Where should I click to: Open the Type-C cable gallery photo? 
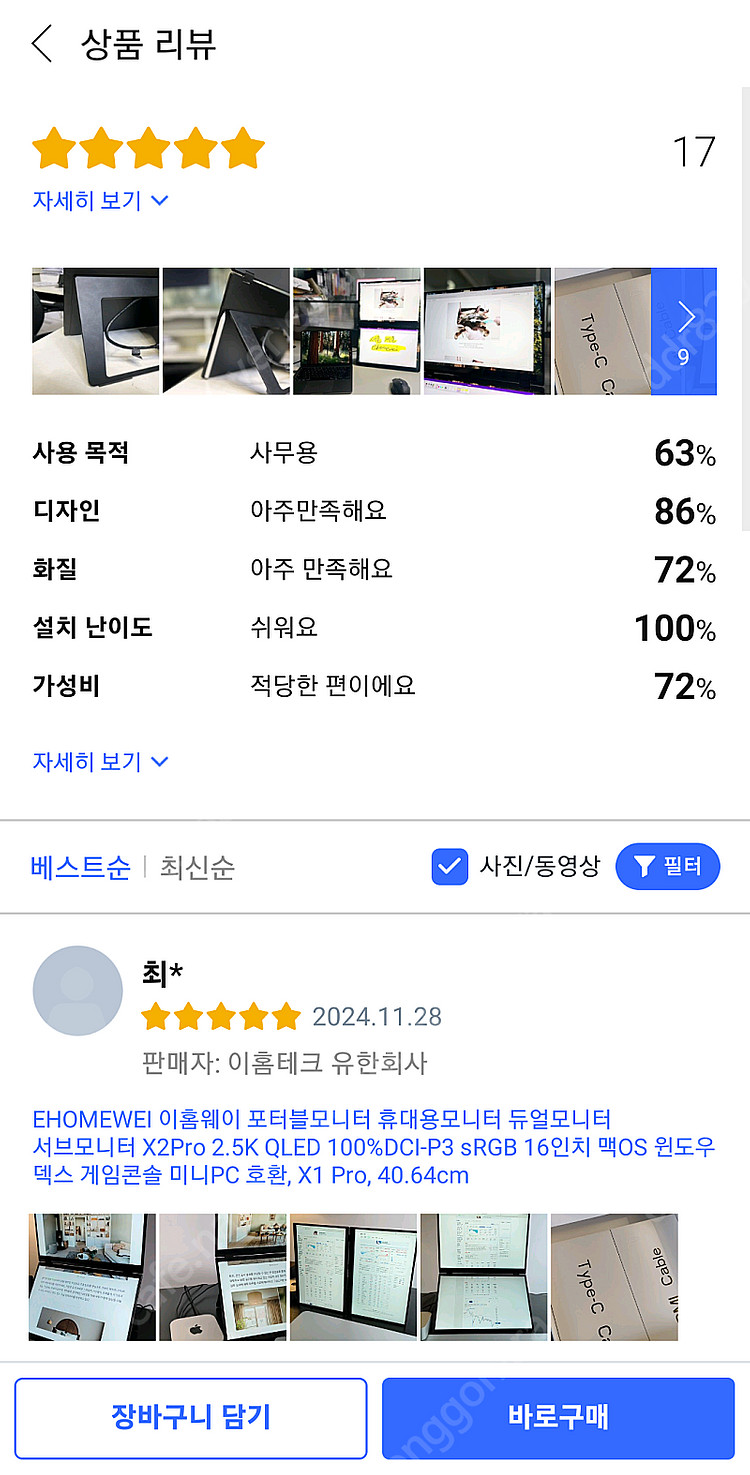coord(603,331)
